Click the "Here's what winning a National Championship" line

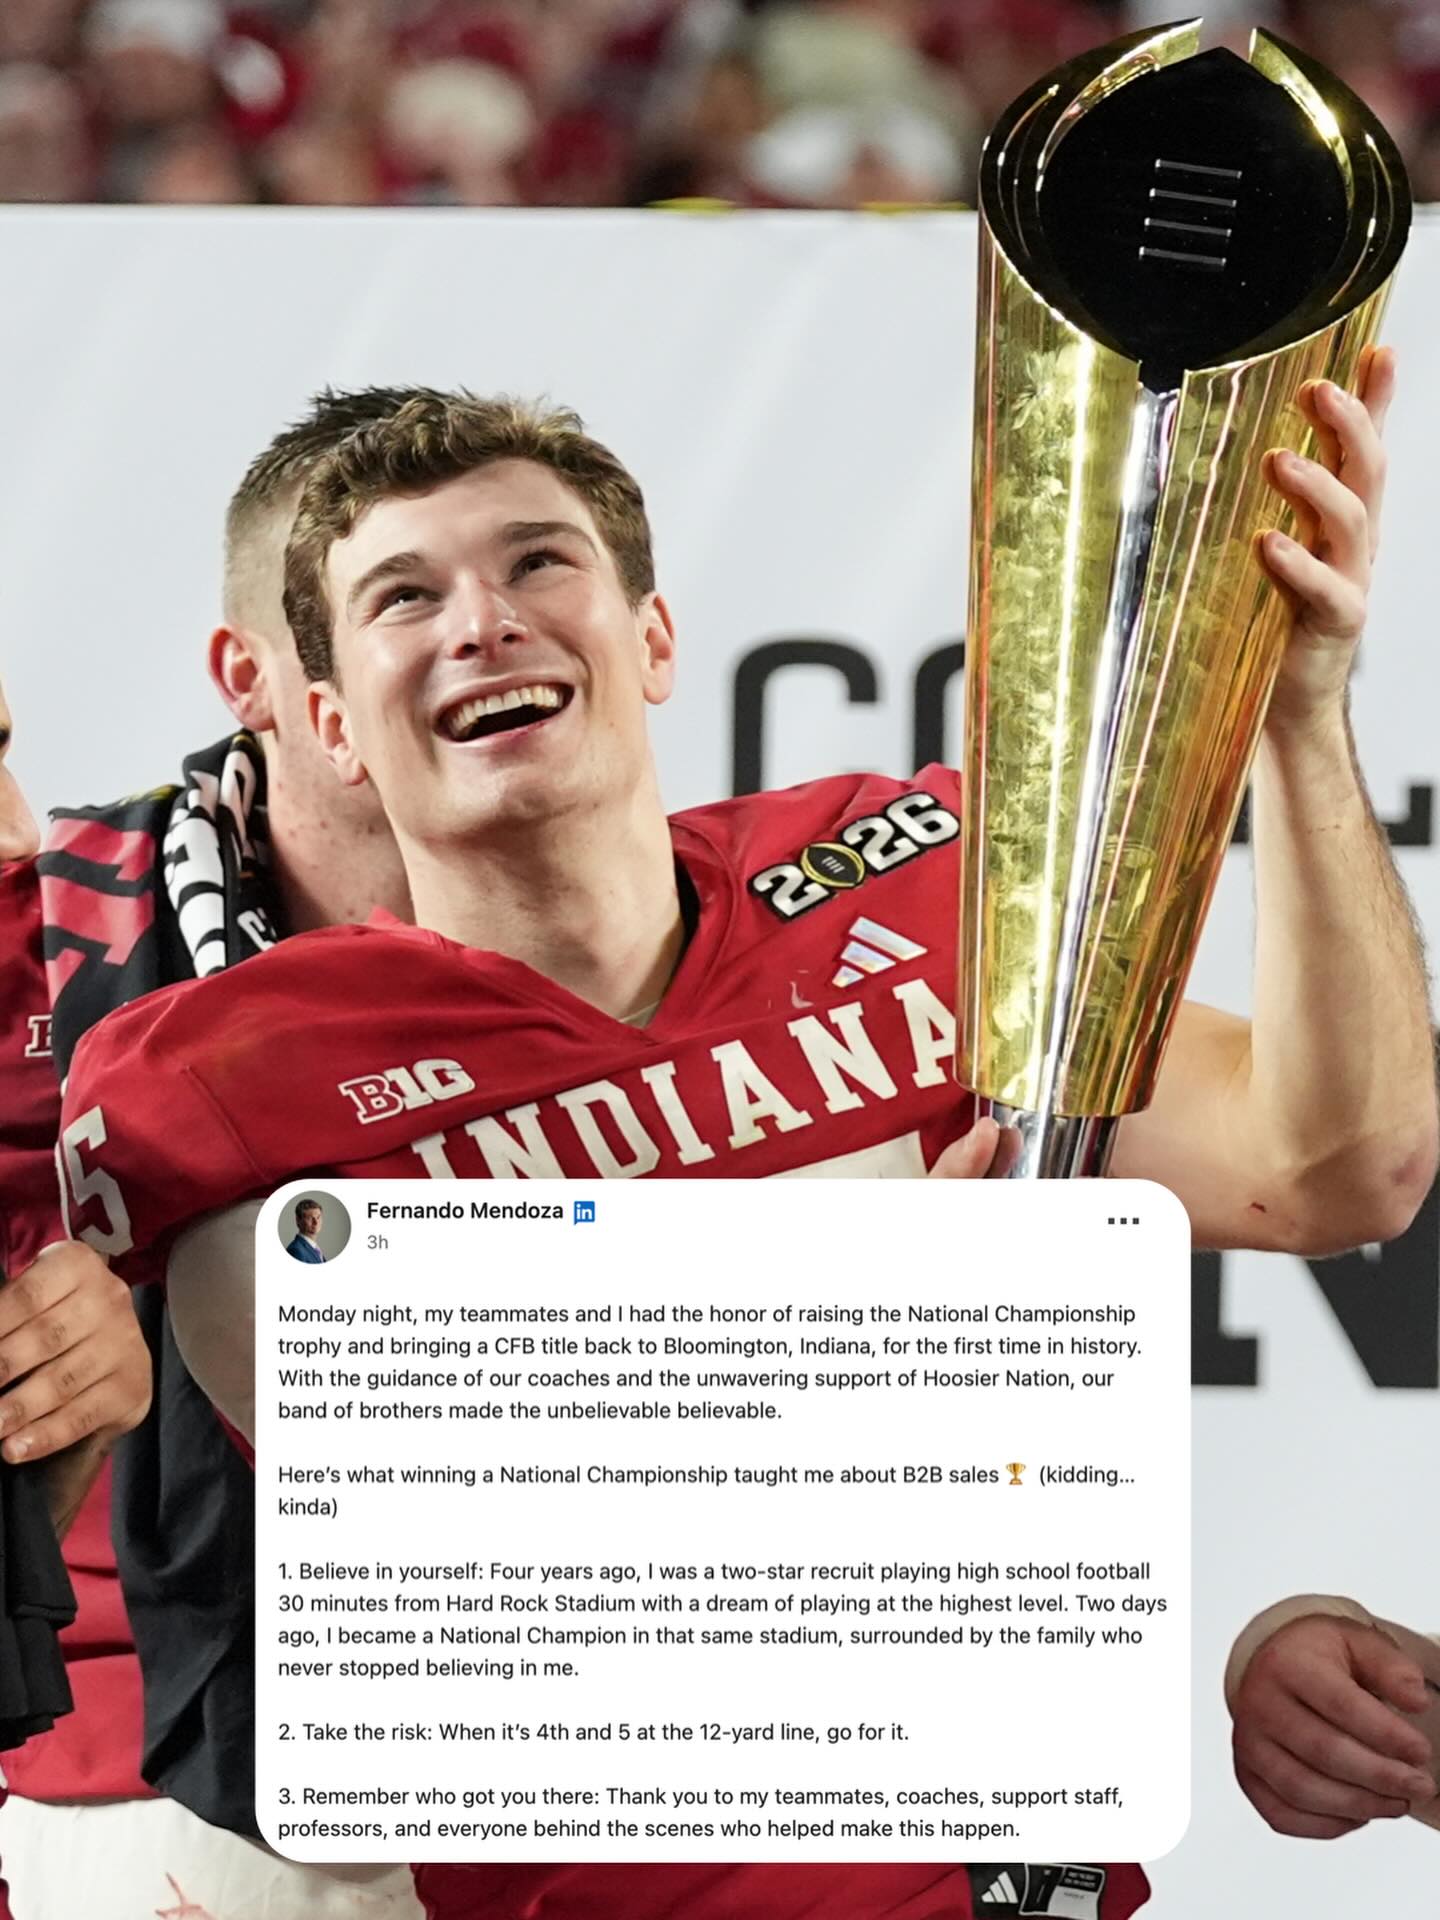coord(706,1490)
